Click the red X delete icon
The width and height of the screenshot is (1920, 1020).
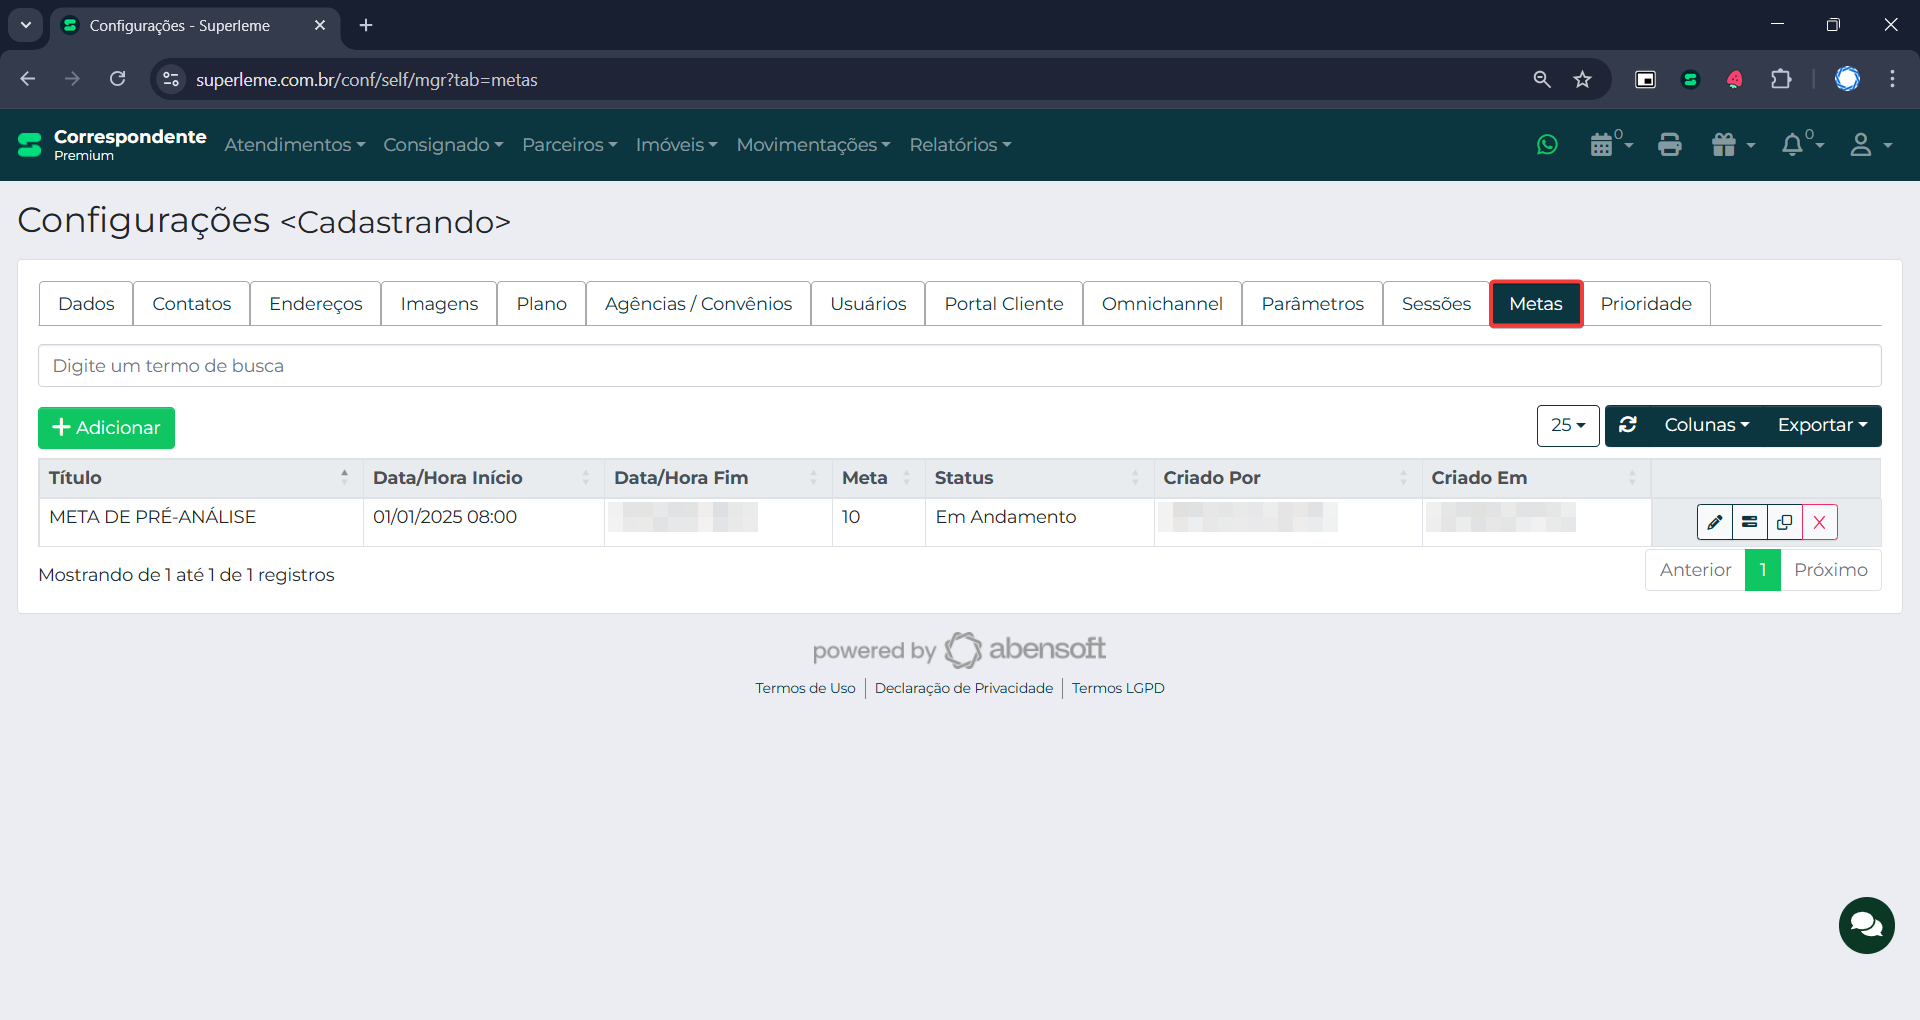tap(1819, 522)
